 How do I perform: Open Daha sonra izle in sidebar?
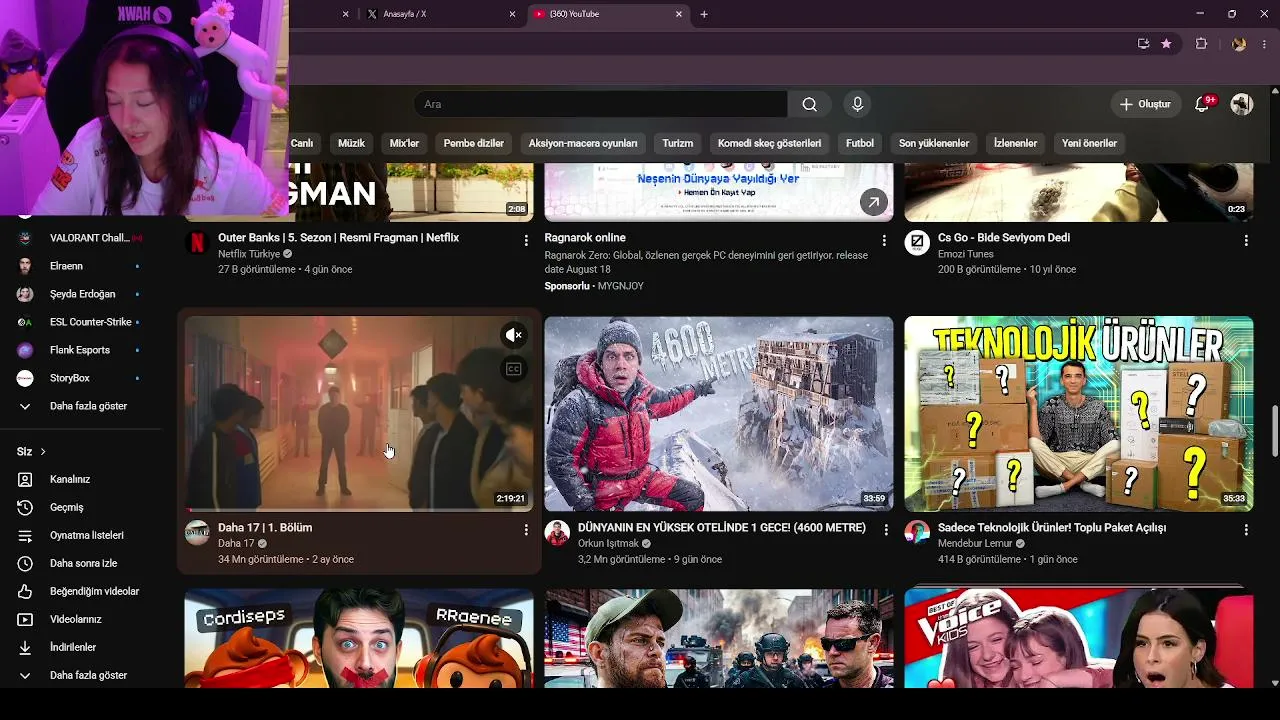point(85,563)
